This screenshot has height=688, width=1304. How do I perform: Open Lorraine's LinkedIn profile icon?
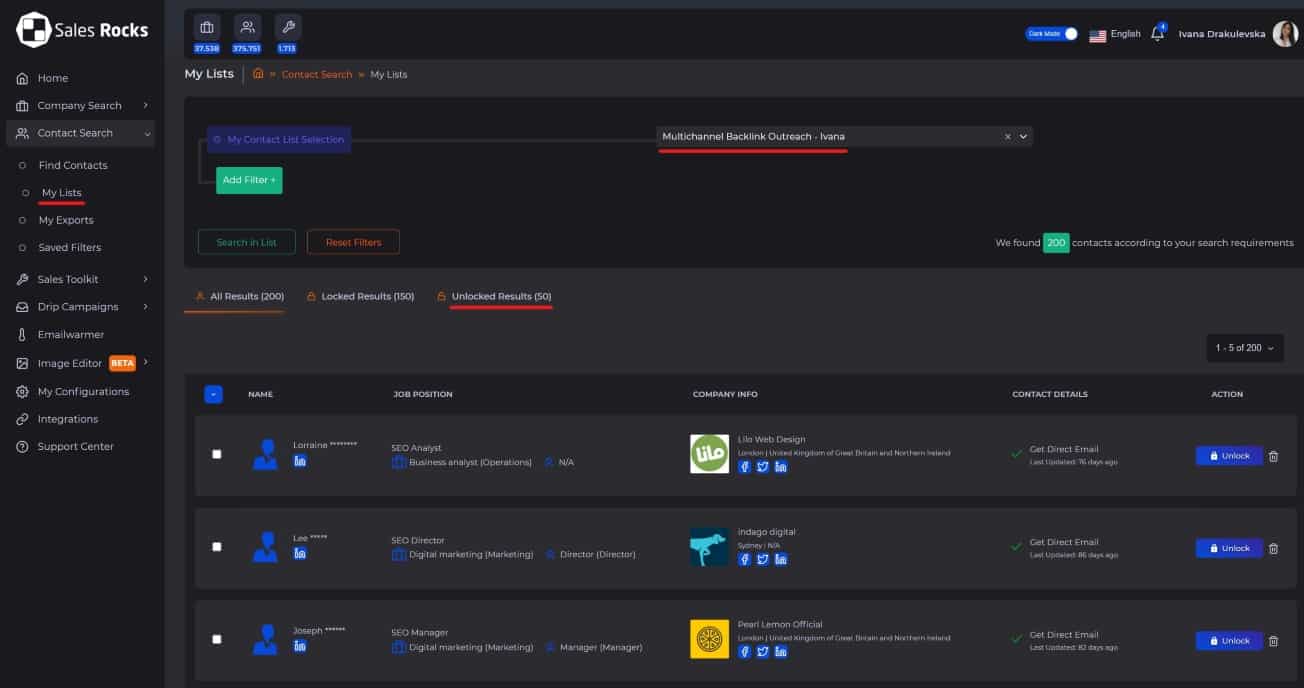[x=299, y=460]
